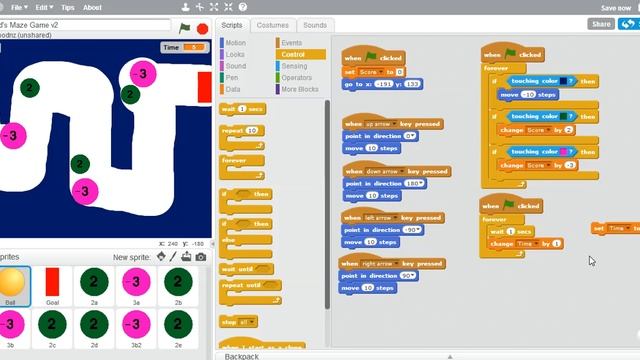Switch to the Scripts tab
The width and height of the screenshot is (640, 360).
click(x=232, y=25)
